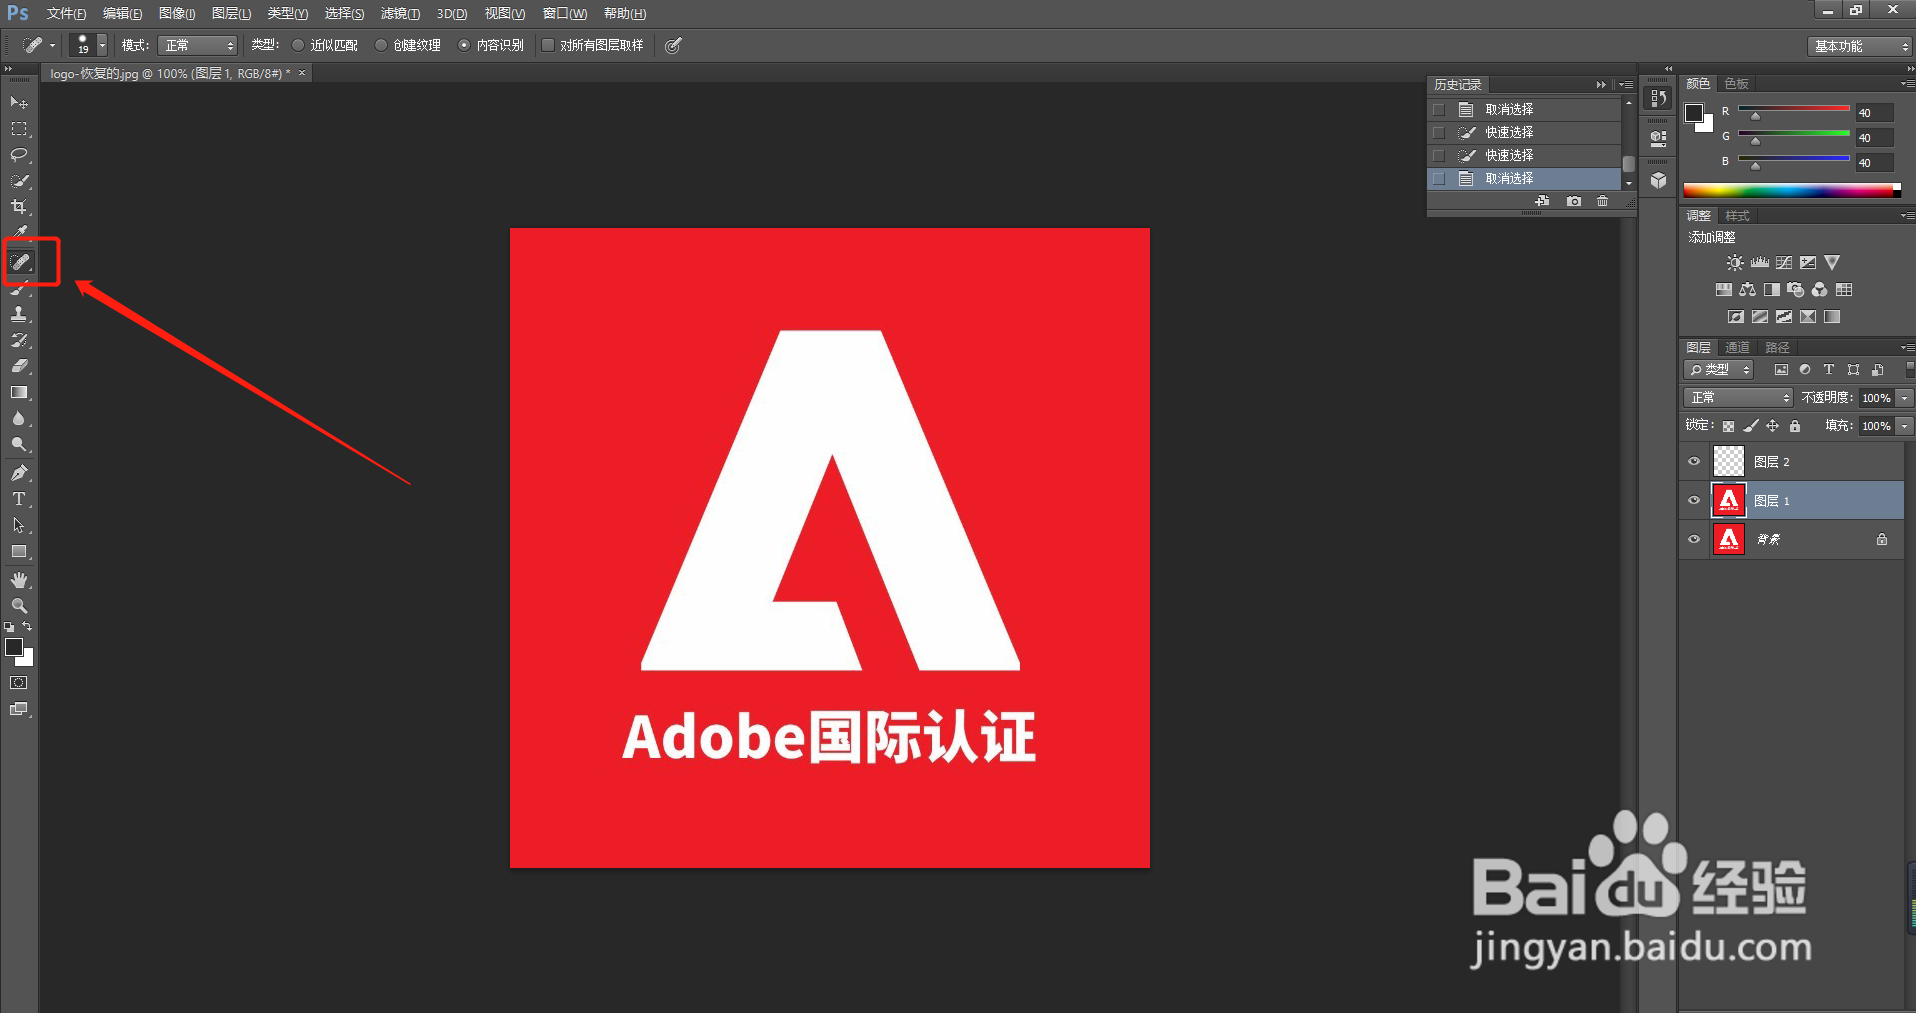
Task: Open the 填充 fill slider dropdown
Action: coord(1904,426)
